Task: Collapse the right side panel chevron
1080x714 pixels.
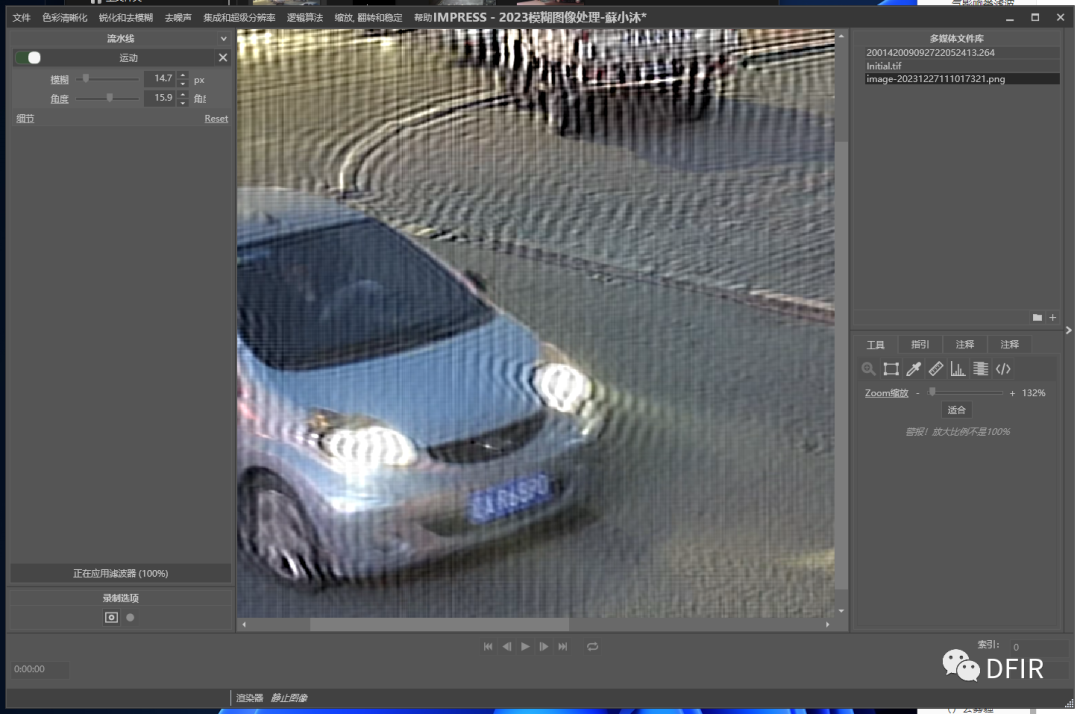Action: pyautogui.click(x=1068, y=330)
